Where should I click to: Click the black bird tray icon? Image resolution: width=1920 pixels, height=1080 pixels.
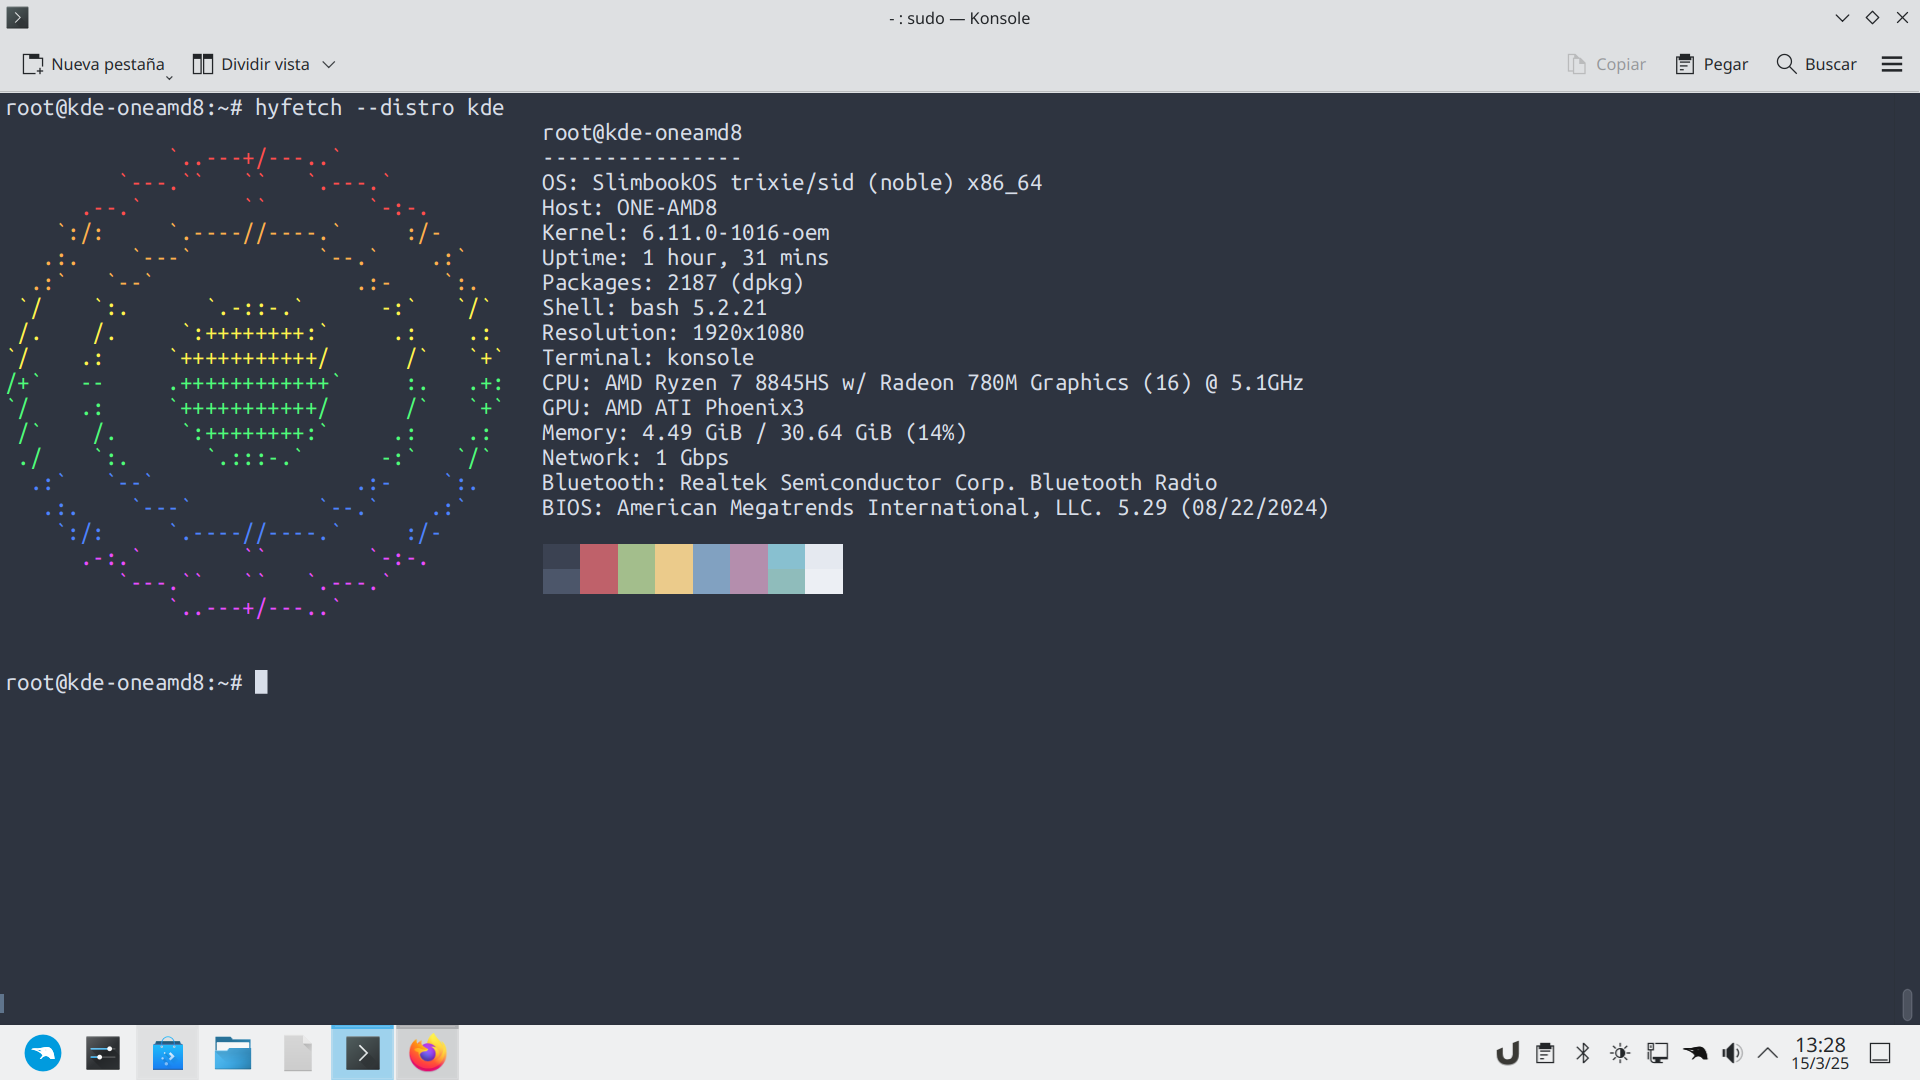(1695, 1053)
